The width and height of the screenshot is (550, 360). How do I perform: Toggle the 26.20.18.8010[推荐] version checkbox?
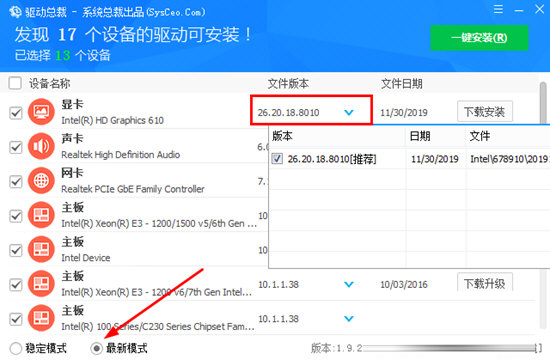click(277, 159)
